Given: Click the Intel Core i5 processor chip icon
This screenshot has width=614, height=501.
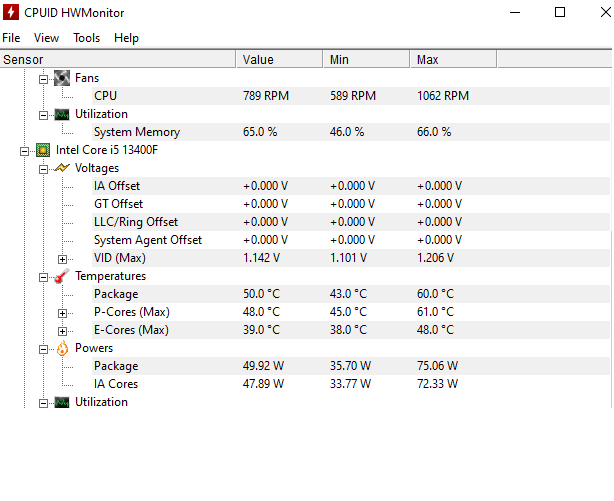Looking at the screenshot, I should (43, 150).
